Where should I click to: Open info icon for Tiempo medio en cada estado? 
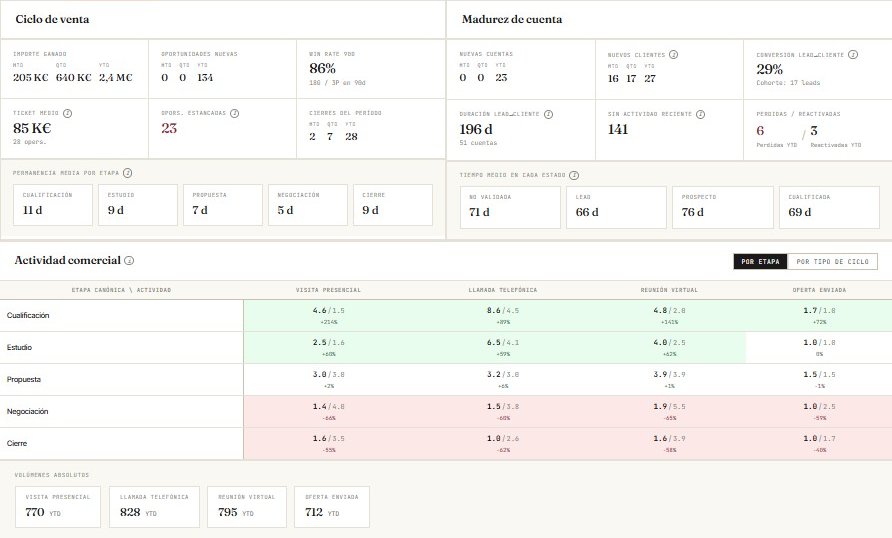[574, 175]
